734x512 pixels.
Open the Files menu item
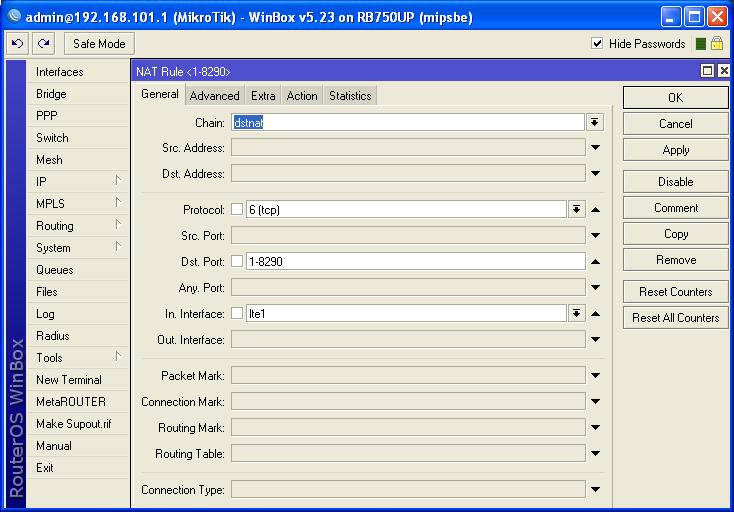pos(78,292)
